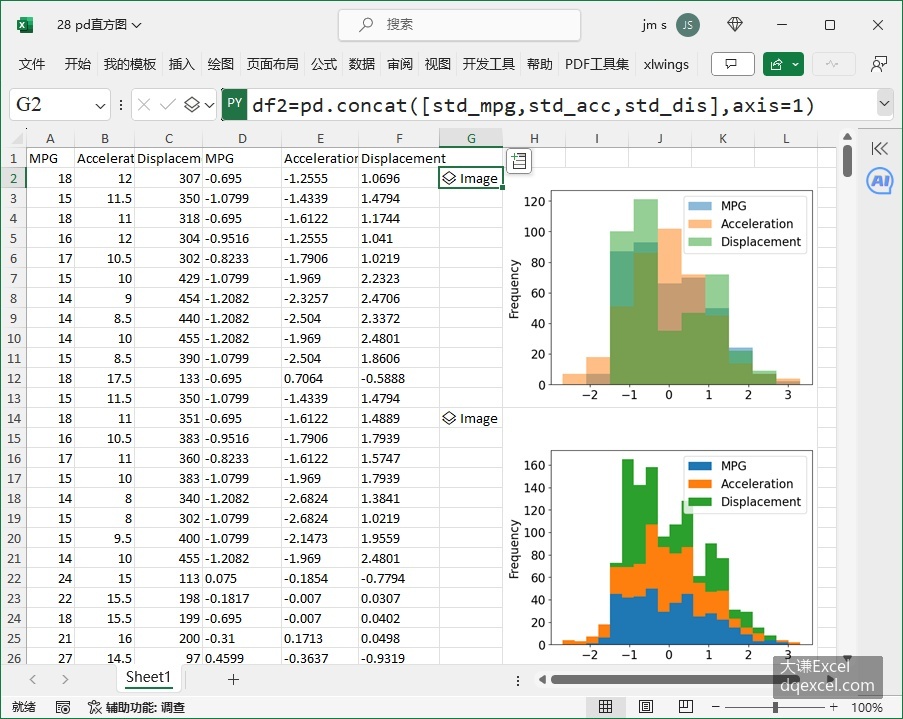Click the green PY formula badge

click(234, 104)
